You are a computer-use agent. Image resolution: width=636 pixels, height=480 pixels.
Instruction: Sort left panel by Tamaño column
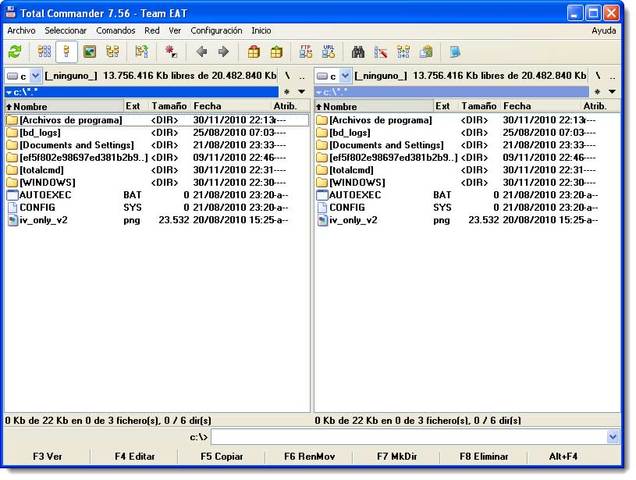(169, 106)
